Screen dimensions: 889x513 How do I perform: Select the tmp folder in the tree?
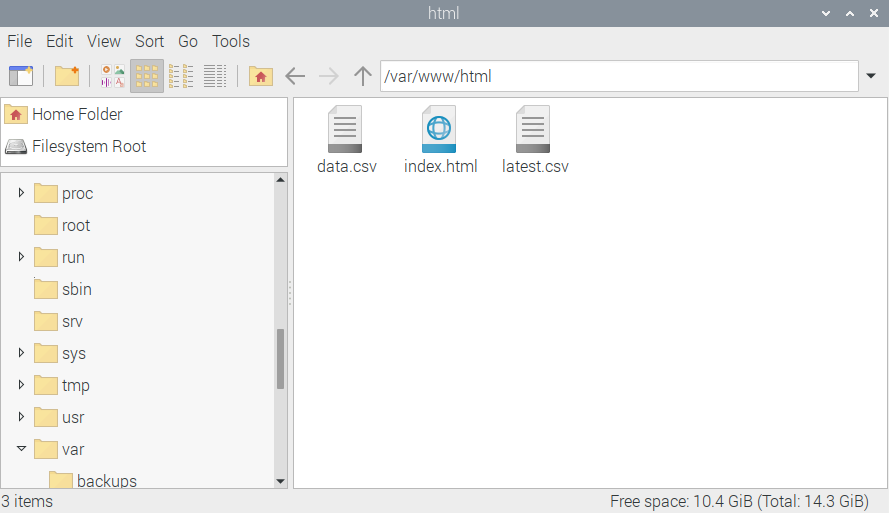click(x=62, y=385)
